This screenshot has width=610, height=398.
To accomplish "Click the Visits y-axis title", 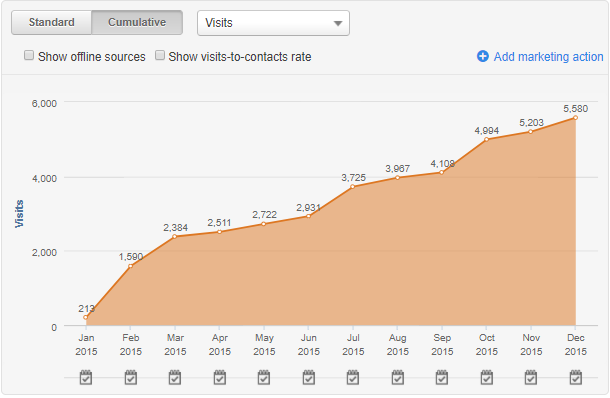I will (19, 214).
